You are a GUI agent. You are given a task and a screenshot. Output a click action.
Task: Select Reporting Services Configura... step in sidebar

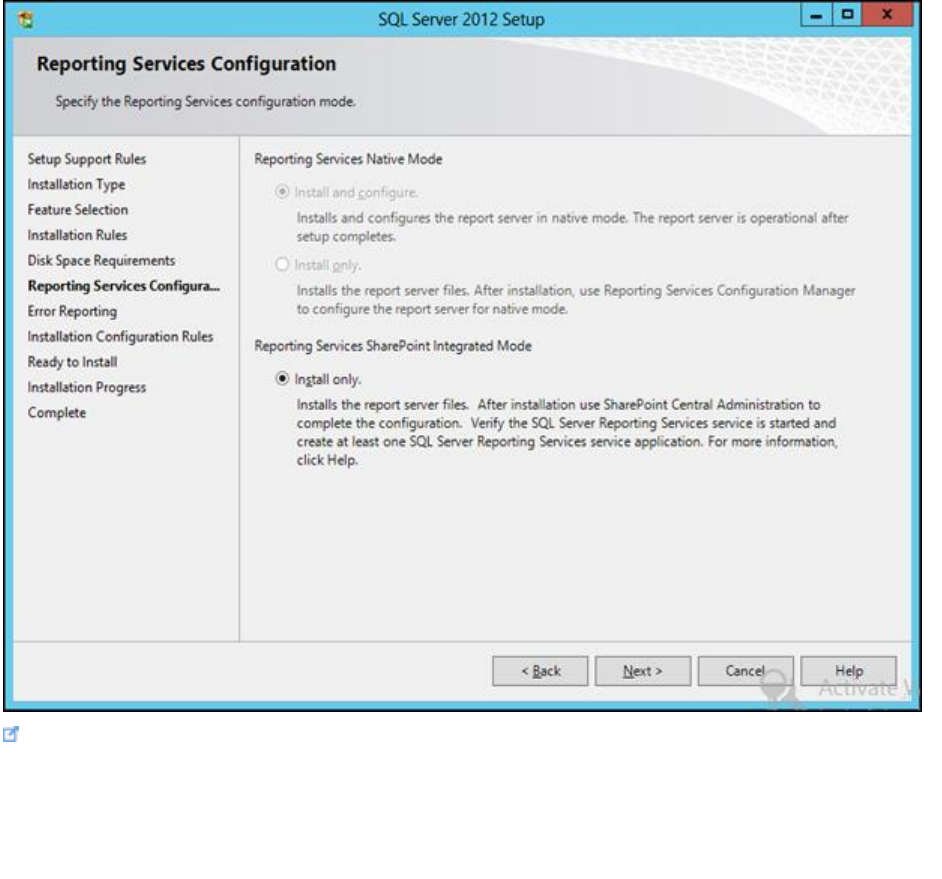coord(124,286)
